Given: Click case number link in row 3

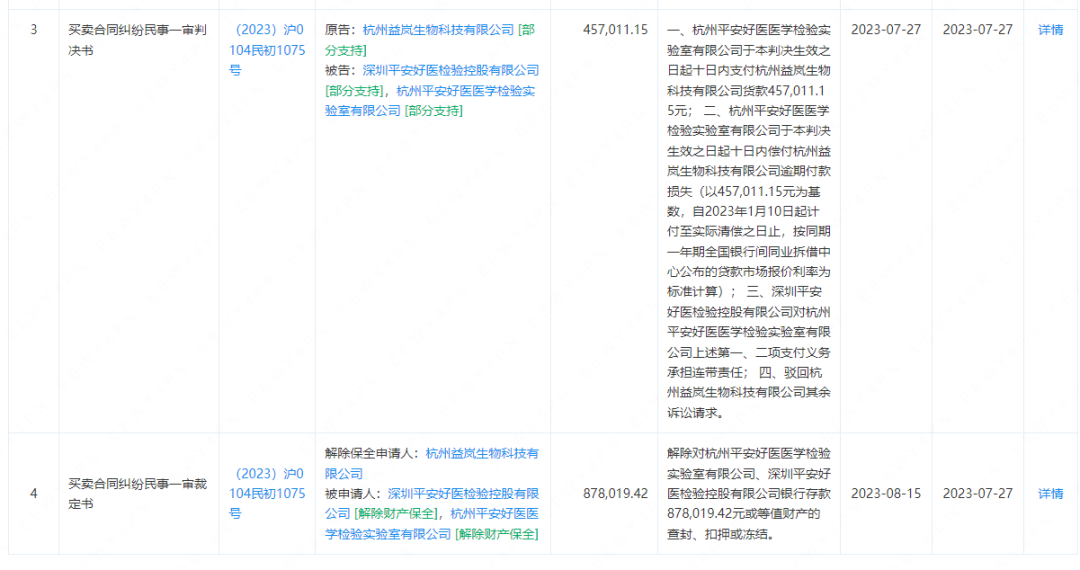Looking at the screenshot, I should pyautogui.click(x=268, y=50).
